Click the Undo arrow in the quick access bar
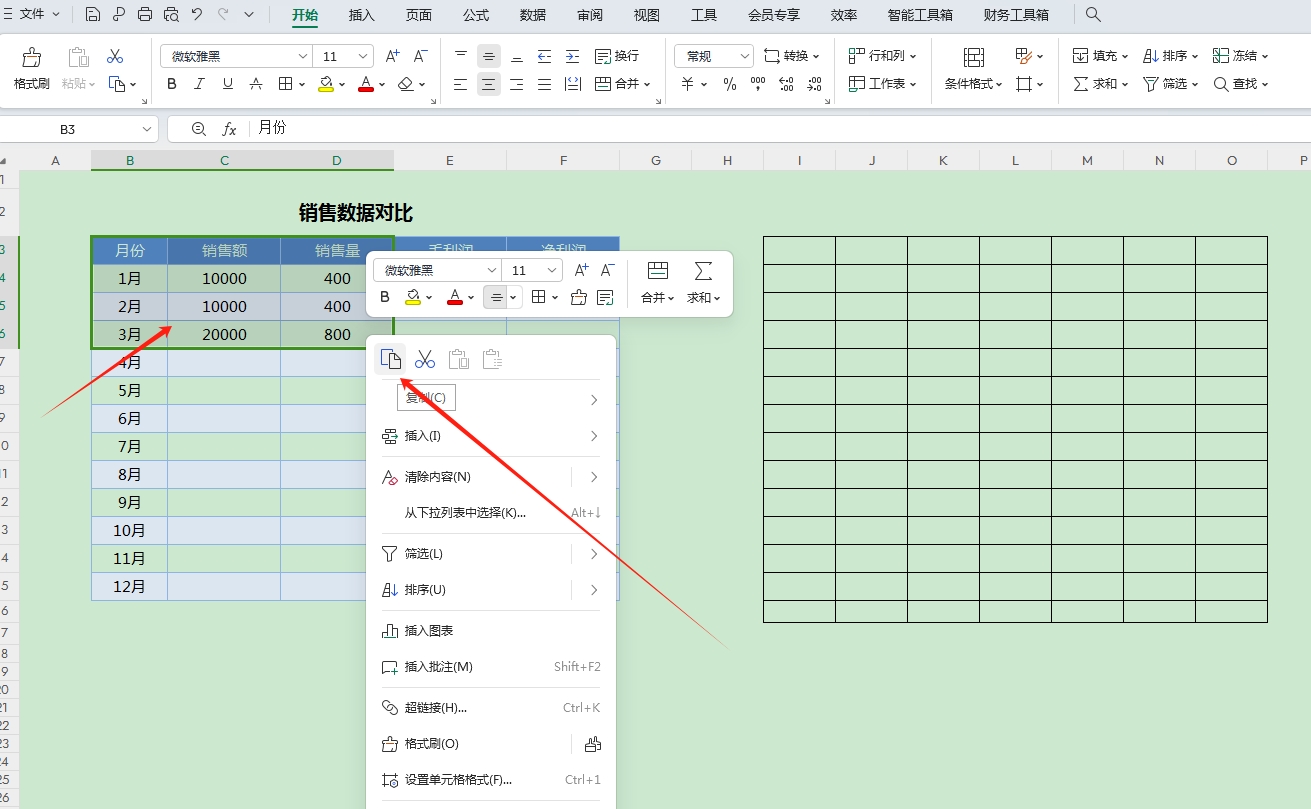Image resolution: width=1311 pixels, height=809 pixels. [197, 14]
